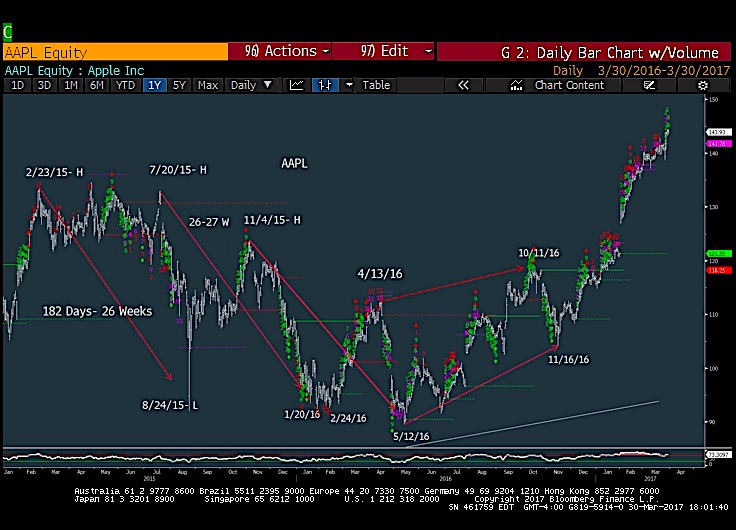
Task: Click the '7/20/15- H' annotation
Action: pyautogui.click(x=178, y=169)
